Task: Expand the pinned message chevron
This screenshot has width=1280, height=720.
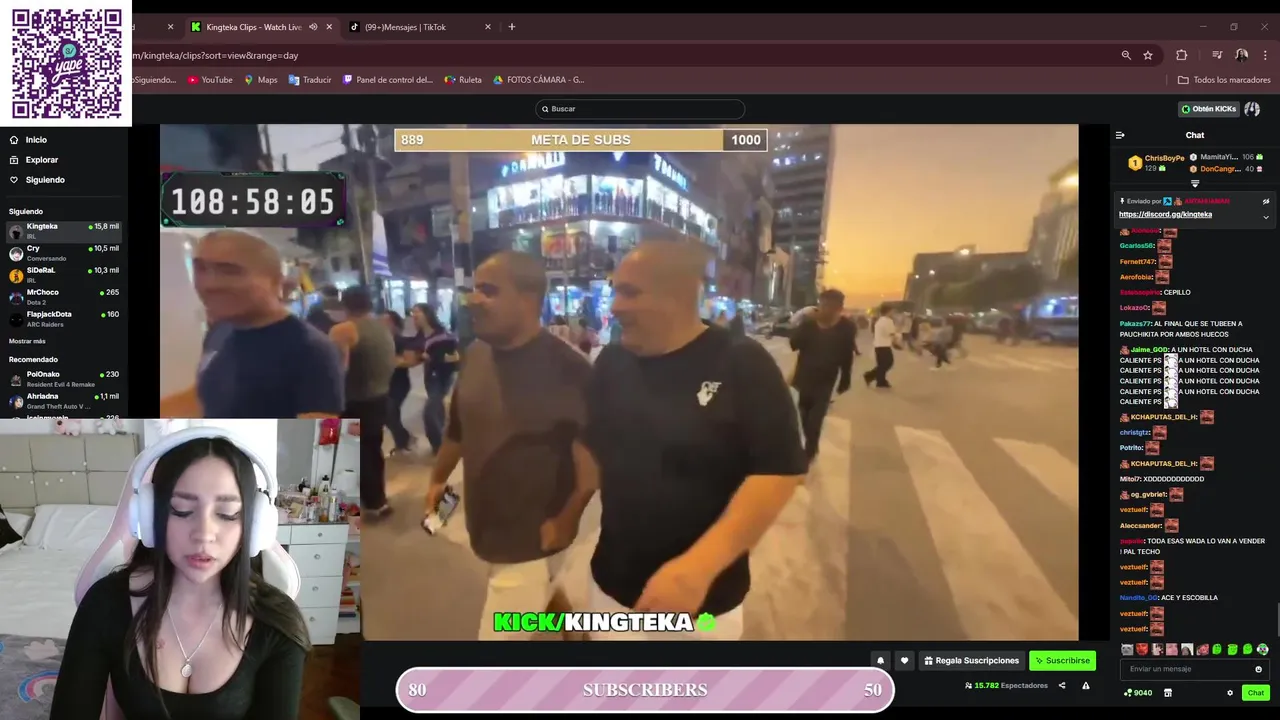Action: (x=1265, y=217)
